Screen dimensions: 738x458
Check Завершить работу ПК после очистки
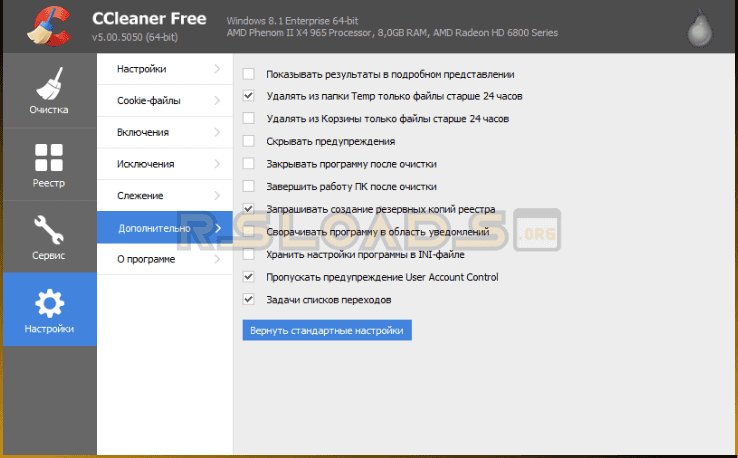[249, 186]
